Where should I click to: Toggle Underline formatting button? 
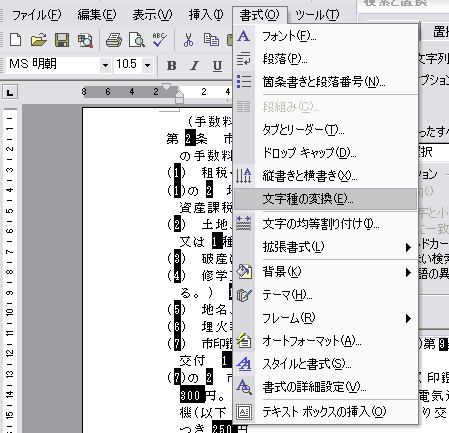[217, 65]
